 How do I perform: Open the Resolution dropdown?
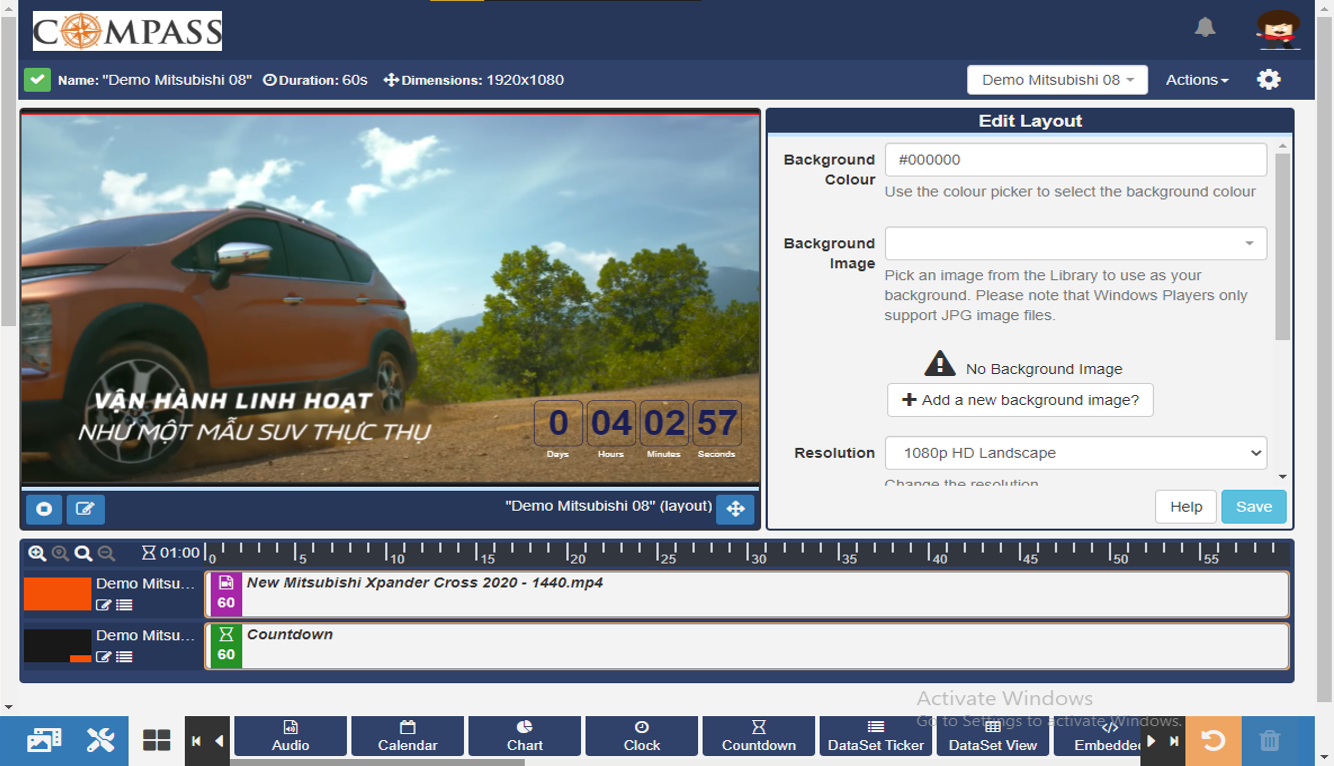click(x=1075, y=453)
